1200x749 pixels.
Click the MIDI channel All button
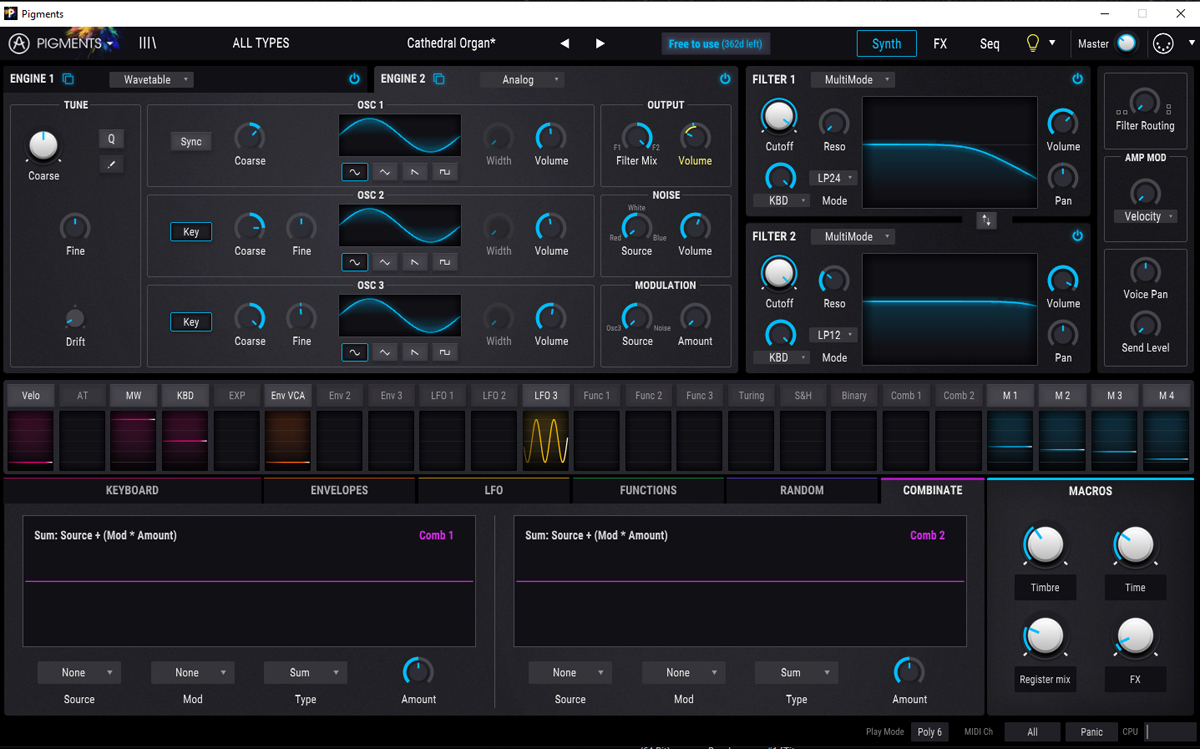(1032, 732)
